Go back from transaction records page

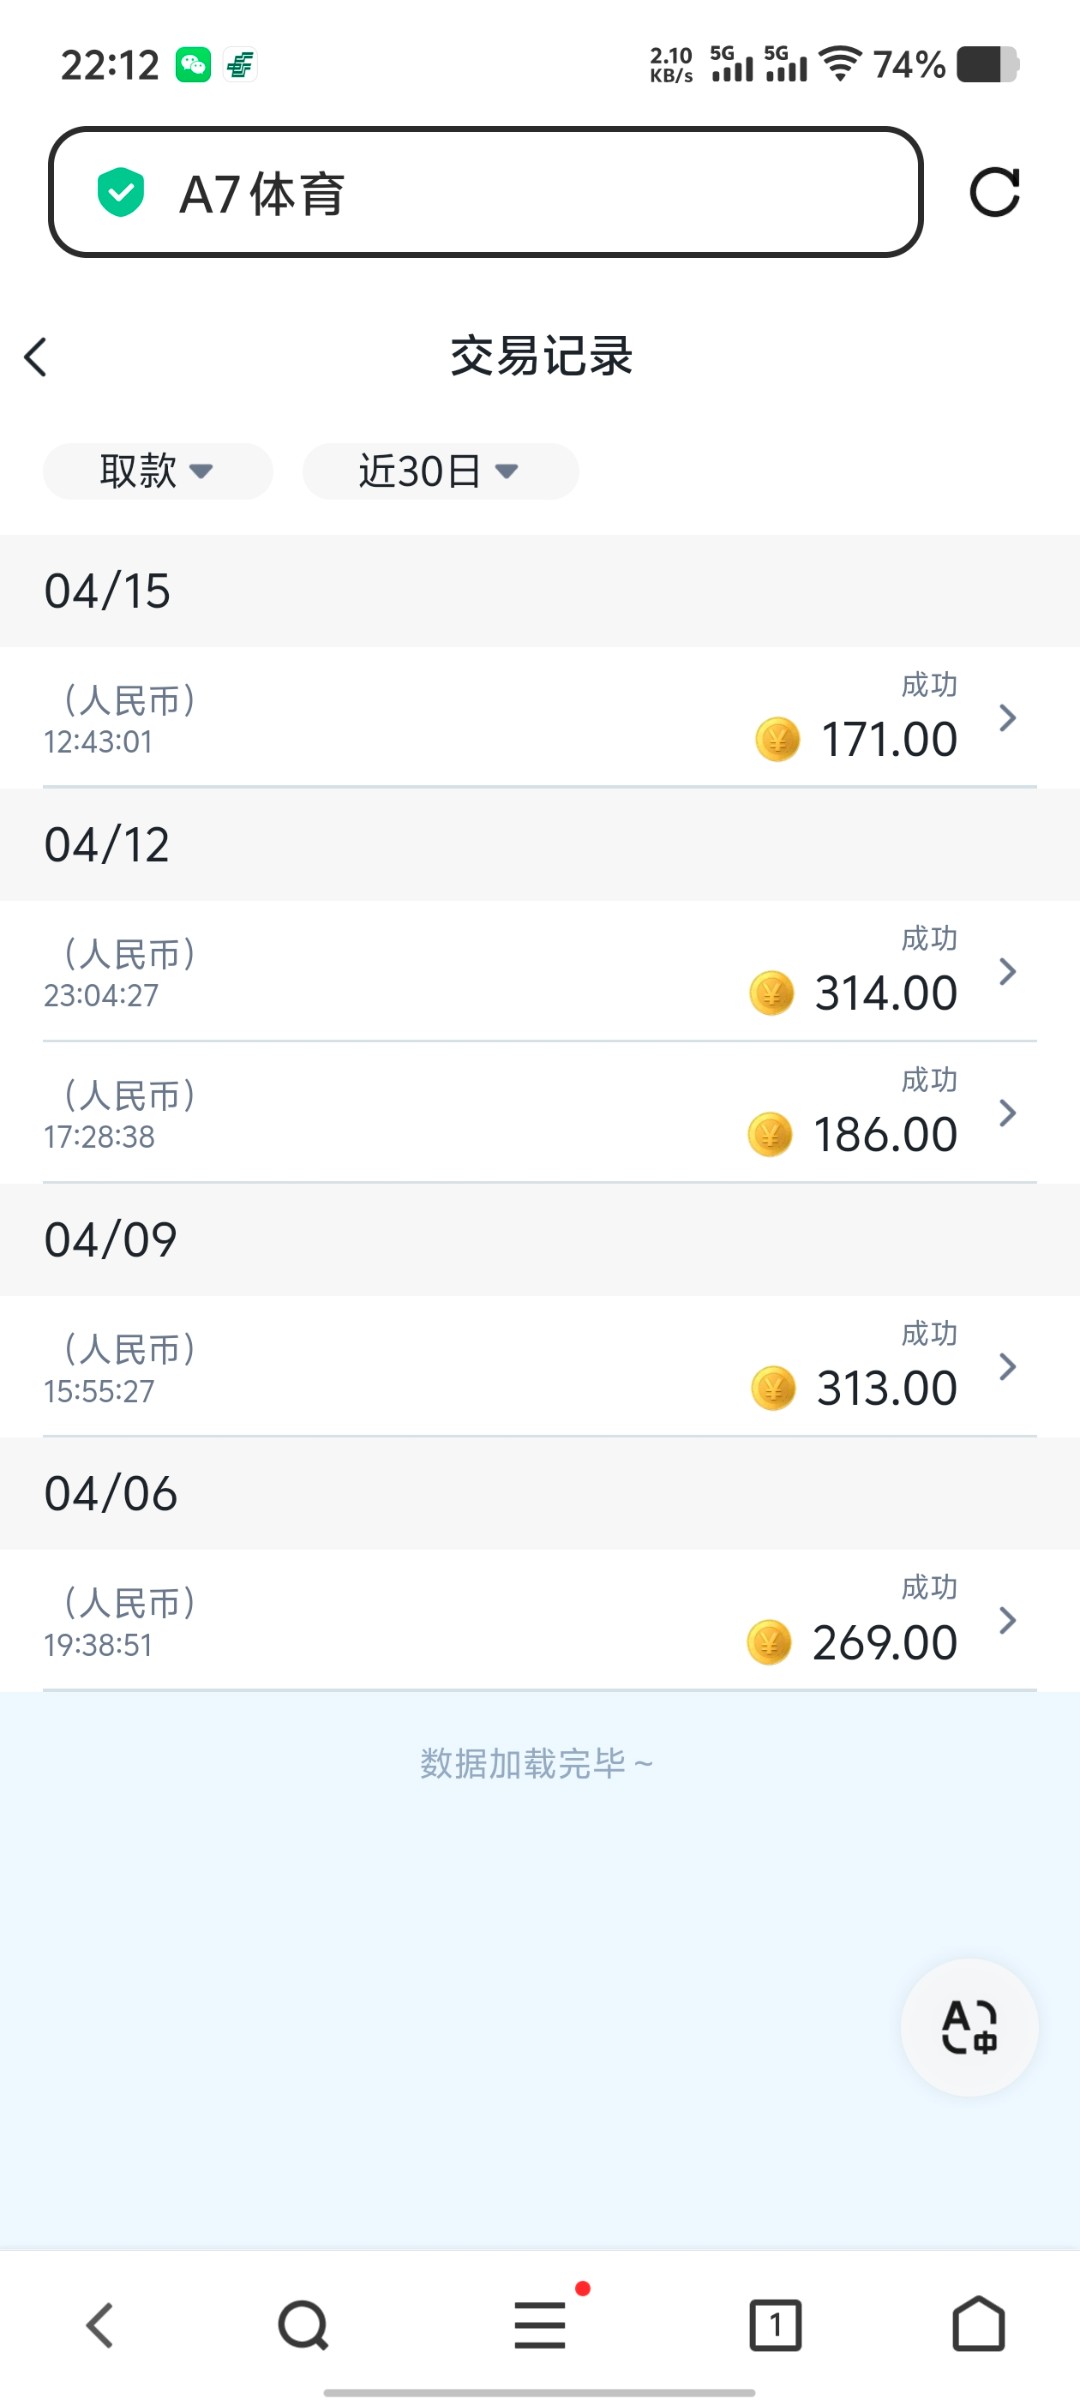click(x=36, y=357)
